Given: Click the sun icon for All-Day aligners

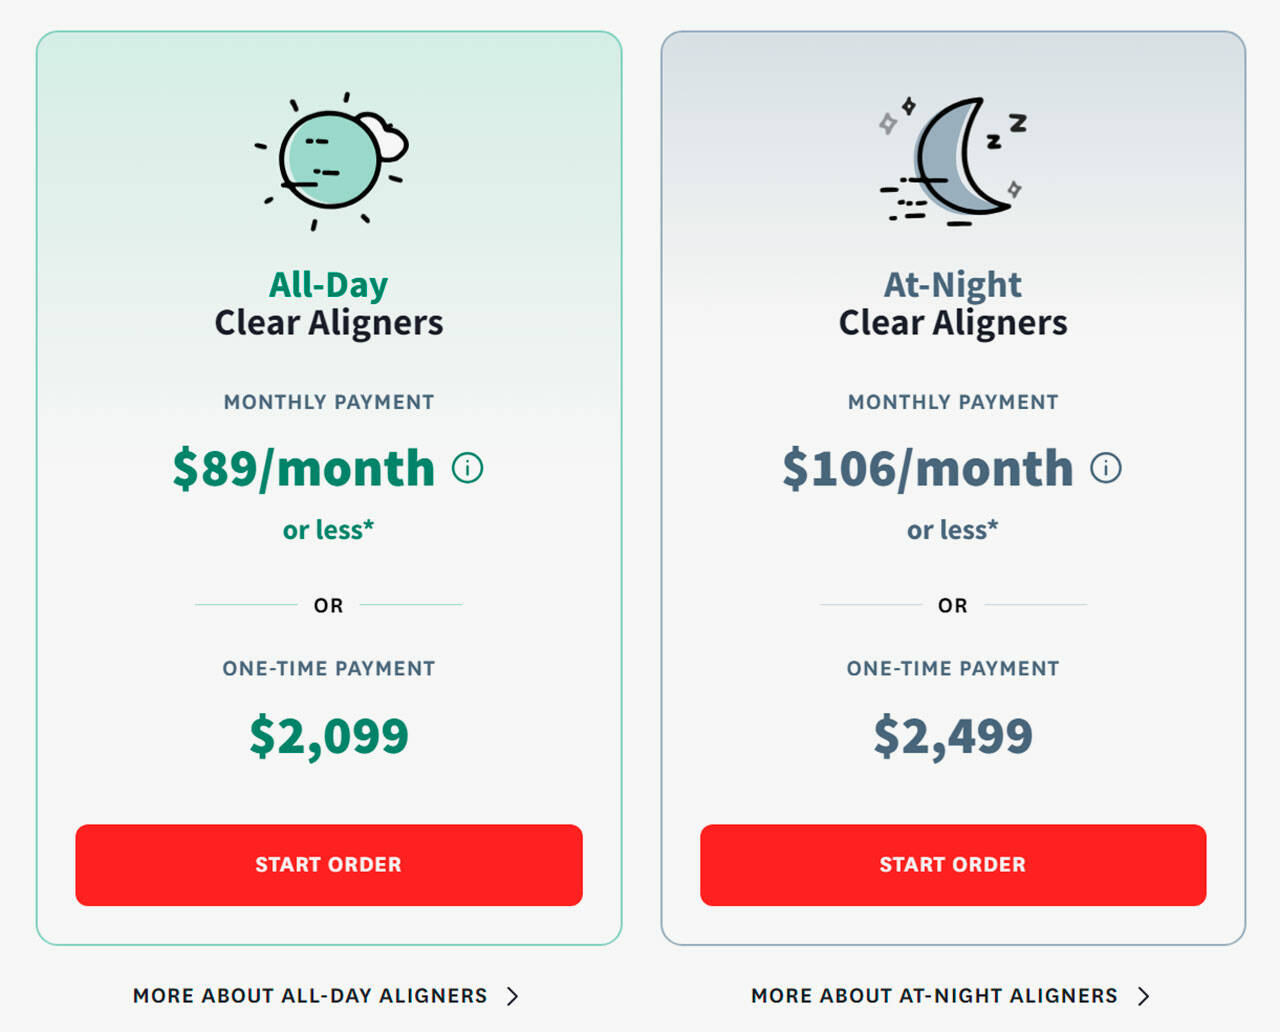Looking at the screenshot, I should [x=331, y=160].
